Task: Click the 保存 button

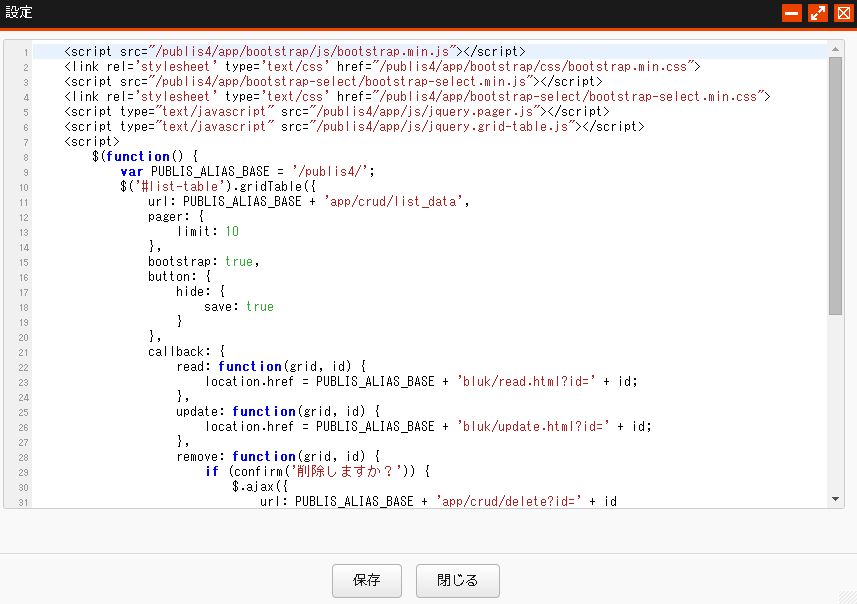Action: 367,580
